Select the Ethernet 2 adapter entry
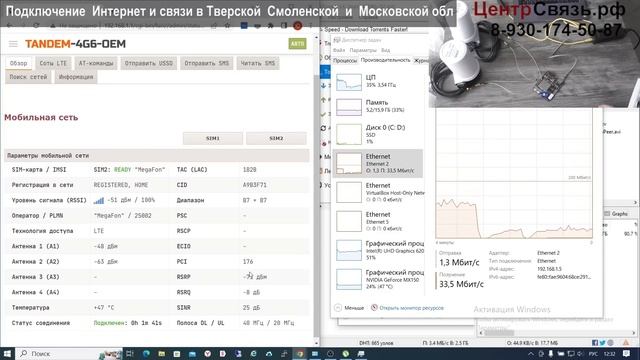Viewport: 640px width, 360px height. click(378, 163)
